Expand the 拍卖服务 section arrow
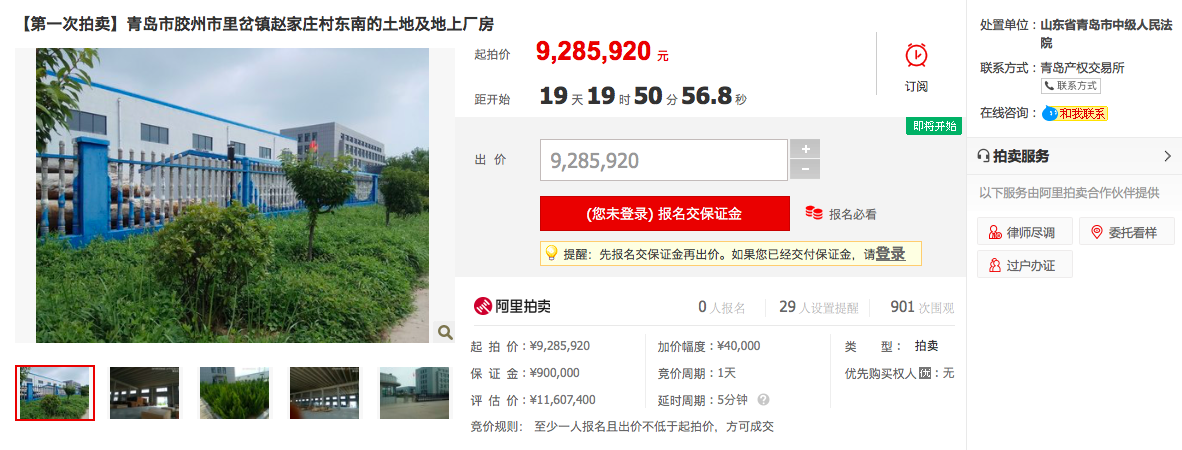This screenshot has width=1182, height=450. pos(1168,156)
